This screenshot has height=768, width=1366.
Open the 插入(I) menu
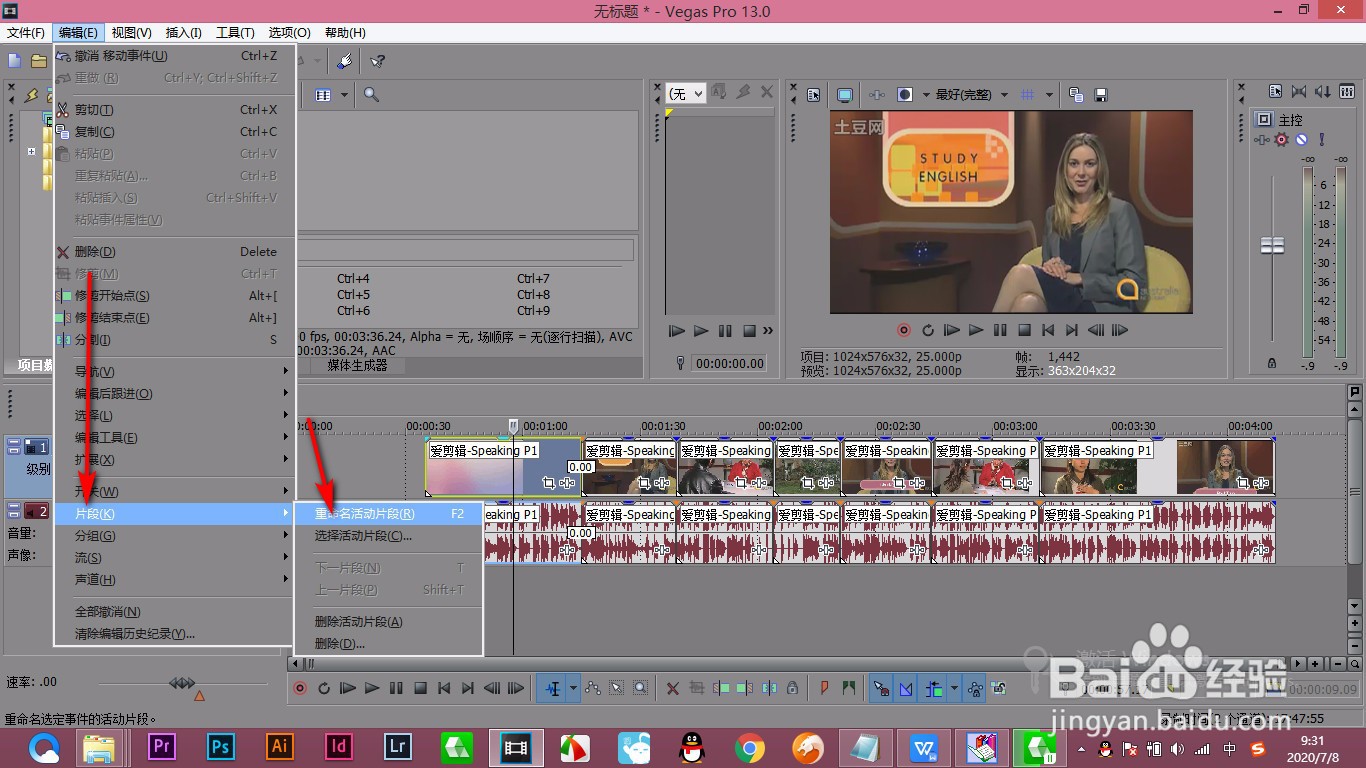pyautogui.click(x=184, y=33)
